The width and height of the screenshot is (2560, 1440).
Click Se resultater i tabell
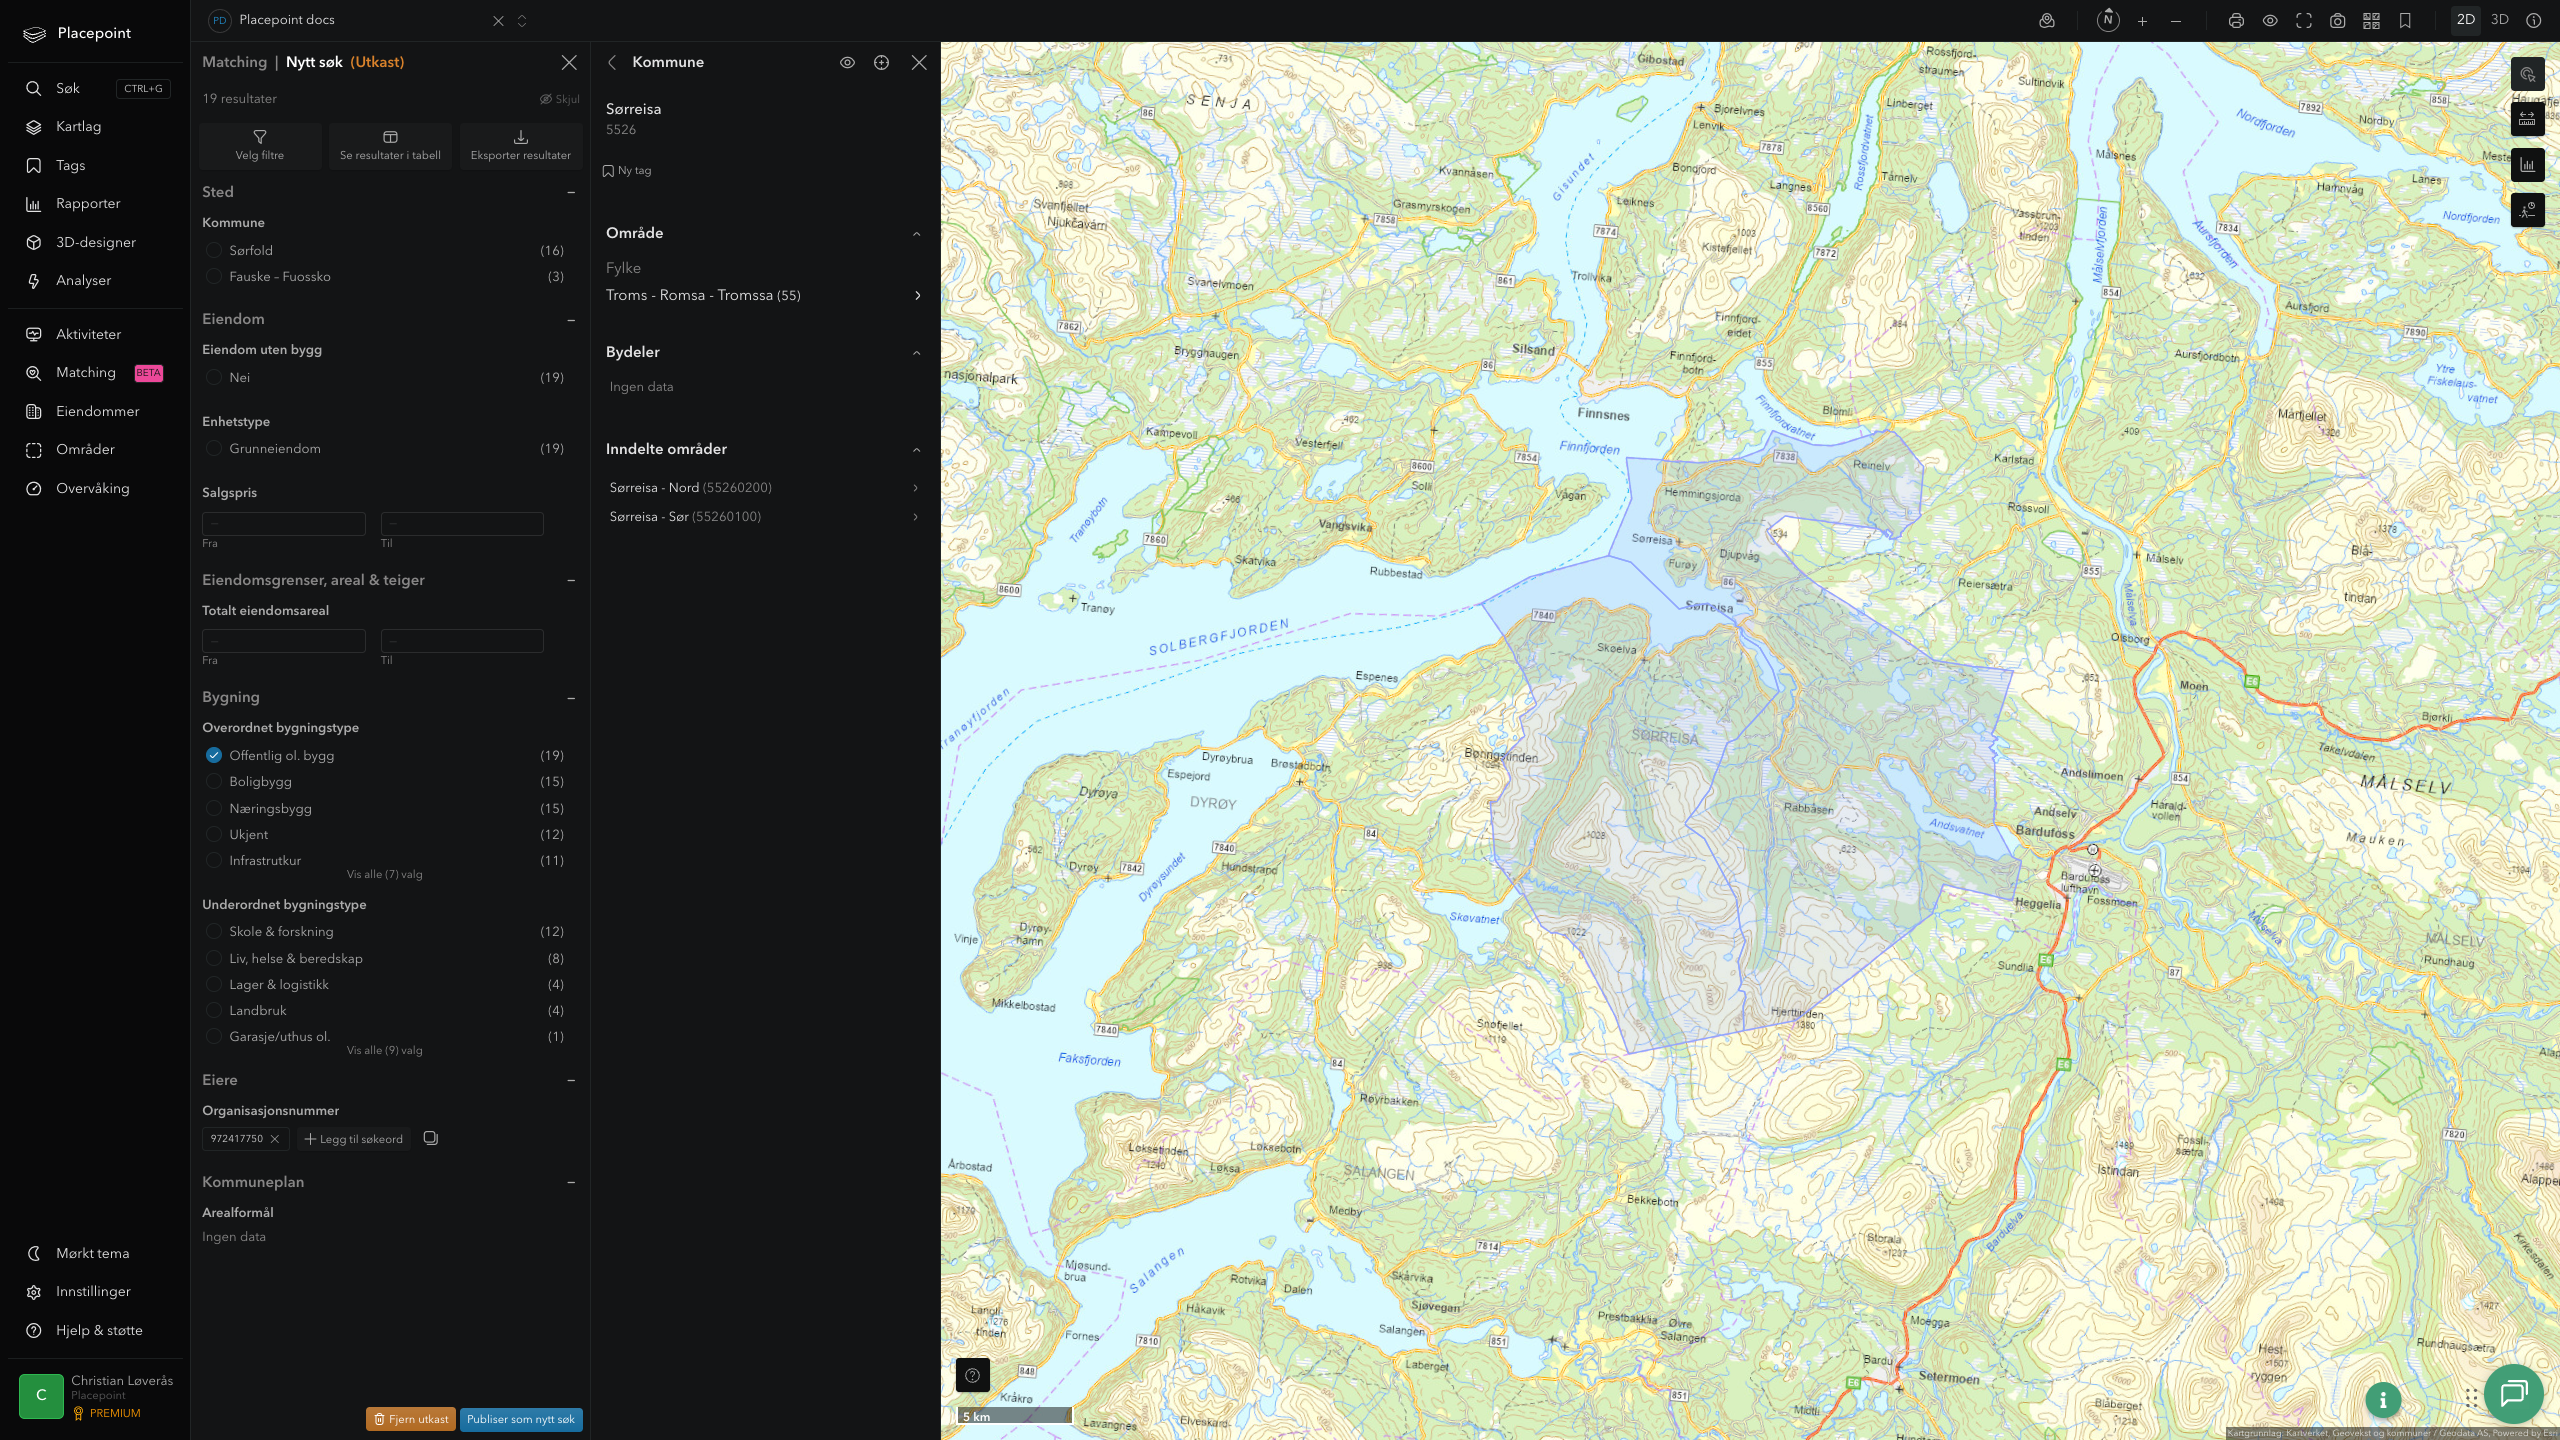coord(390,146)
